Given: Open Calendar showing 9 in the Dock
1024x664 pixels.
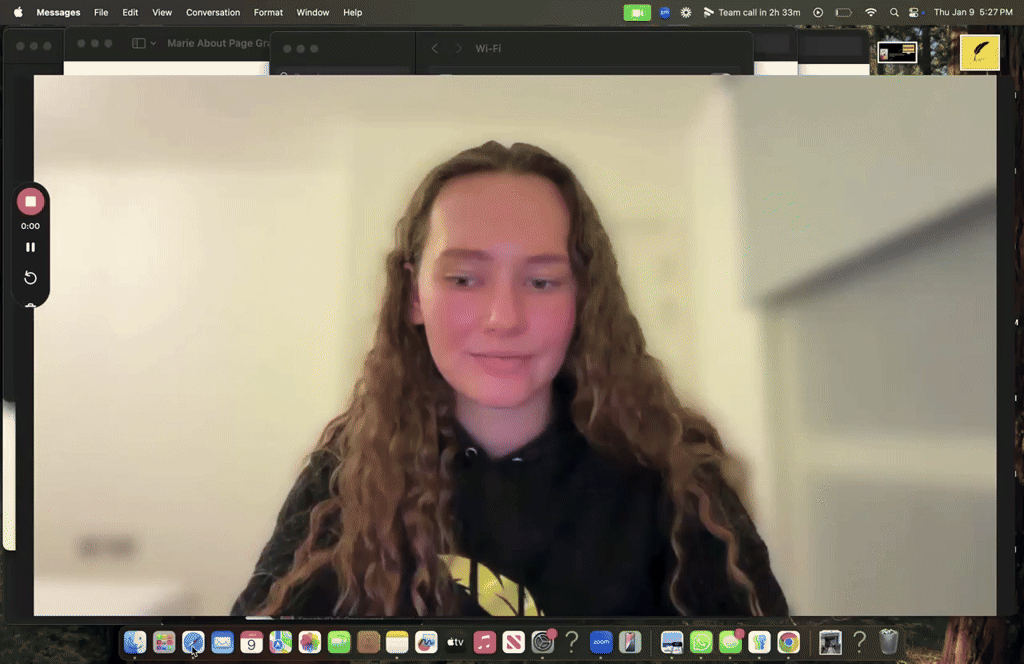Looking at the screenshot, I should [x=251, y=642].
